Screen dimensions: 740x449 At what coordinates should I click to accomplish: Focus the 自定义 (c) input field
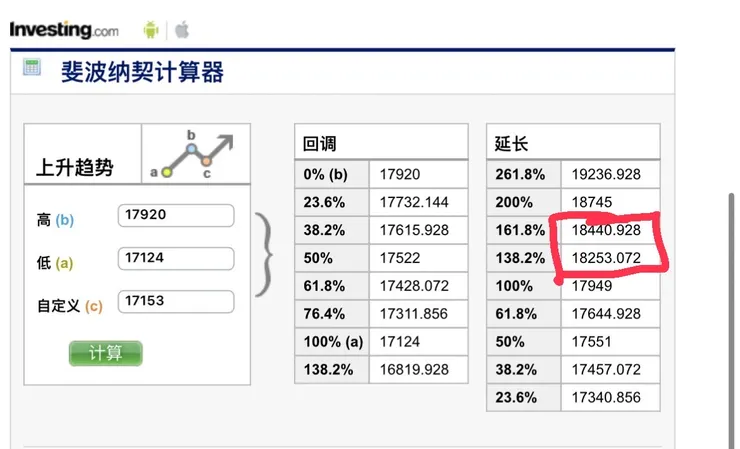(x=176, y=301)
